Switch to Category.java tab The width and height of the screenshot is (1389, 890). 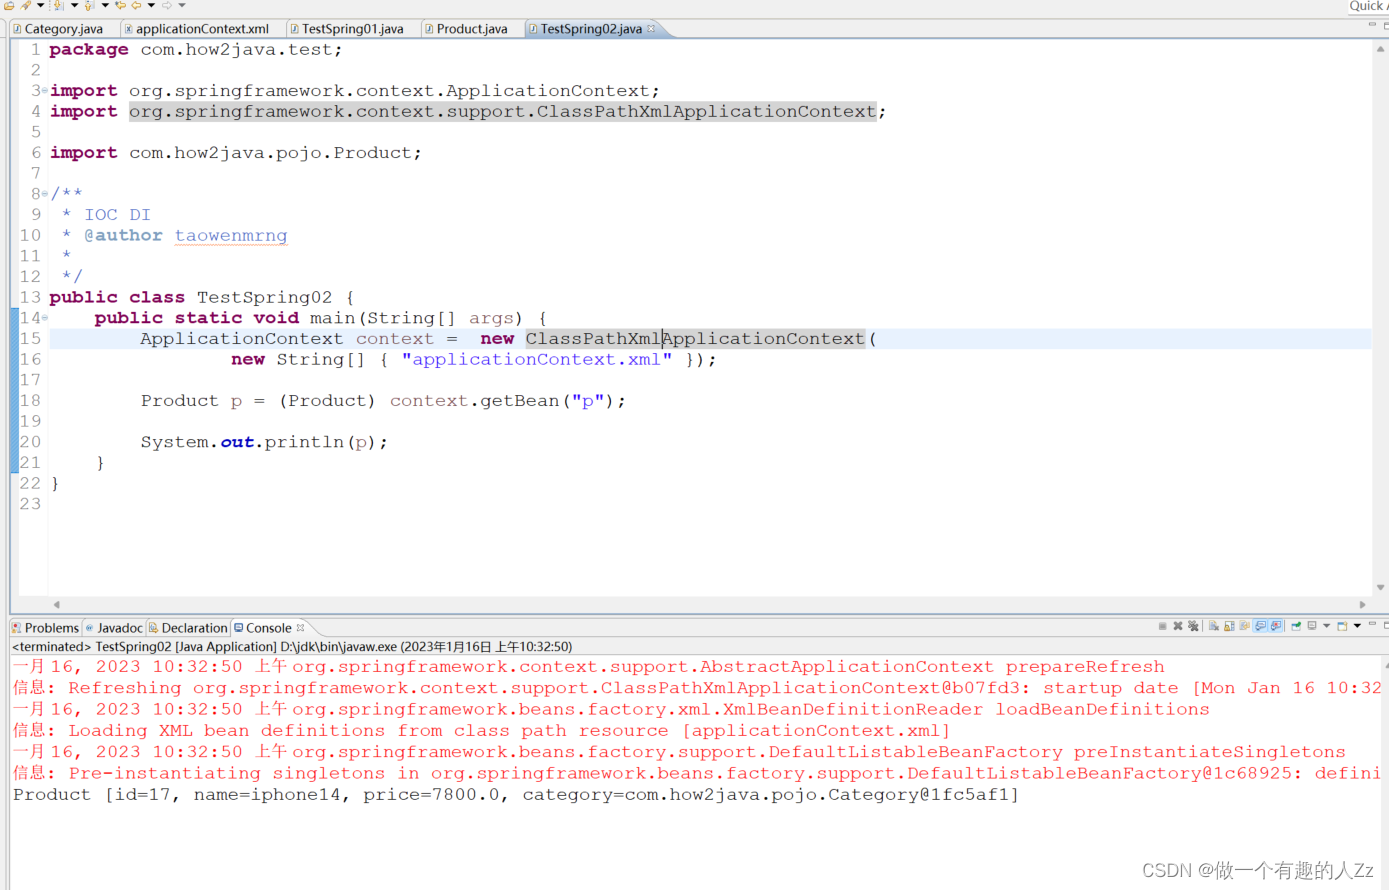tap(63, 29)
